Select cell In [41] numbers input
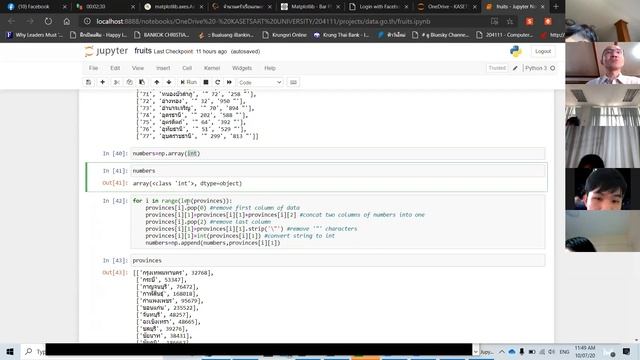640x360 pixels. pyautogui.click(x=338, y=171)
